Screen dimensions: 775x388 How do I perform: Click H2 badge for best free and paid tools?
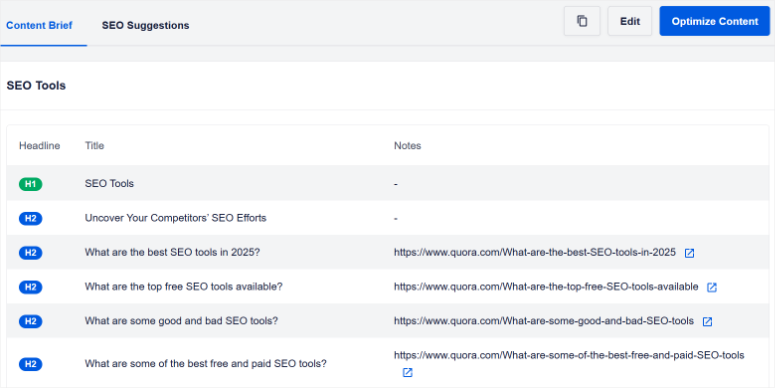click(31, 364)
